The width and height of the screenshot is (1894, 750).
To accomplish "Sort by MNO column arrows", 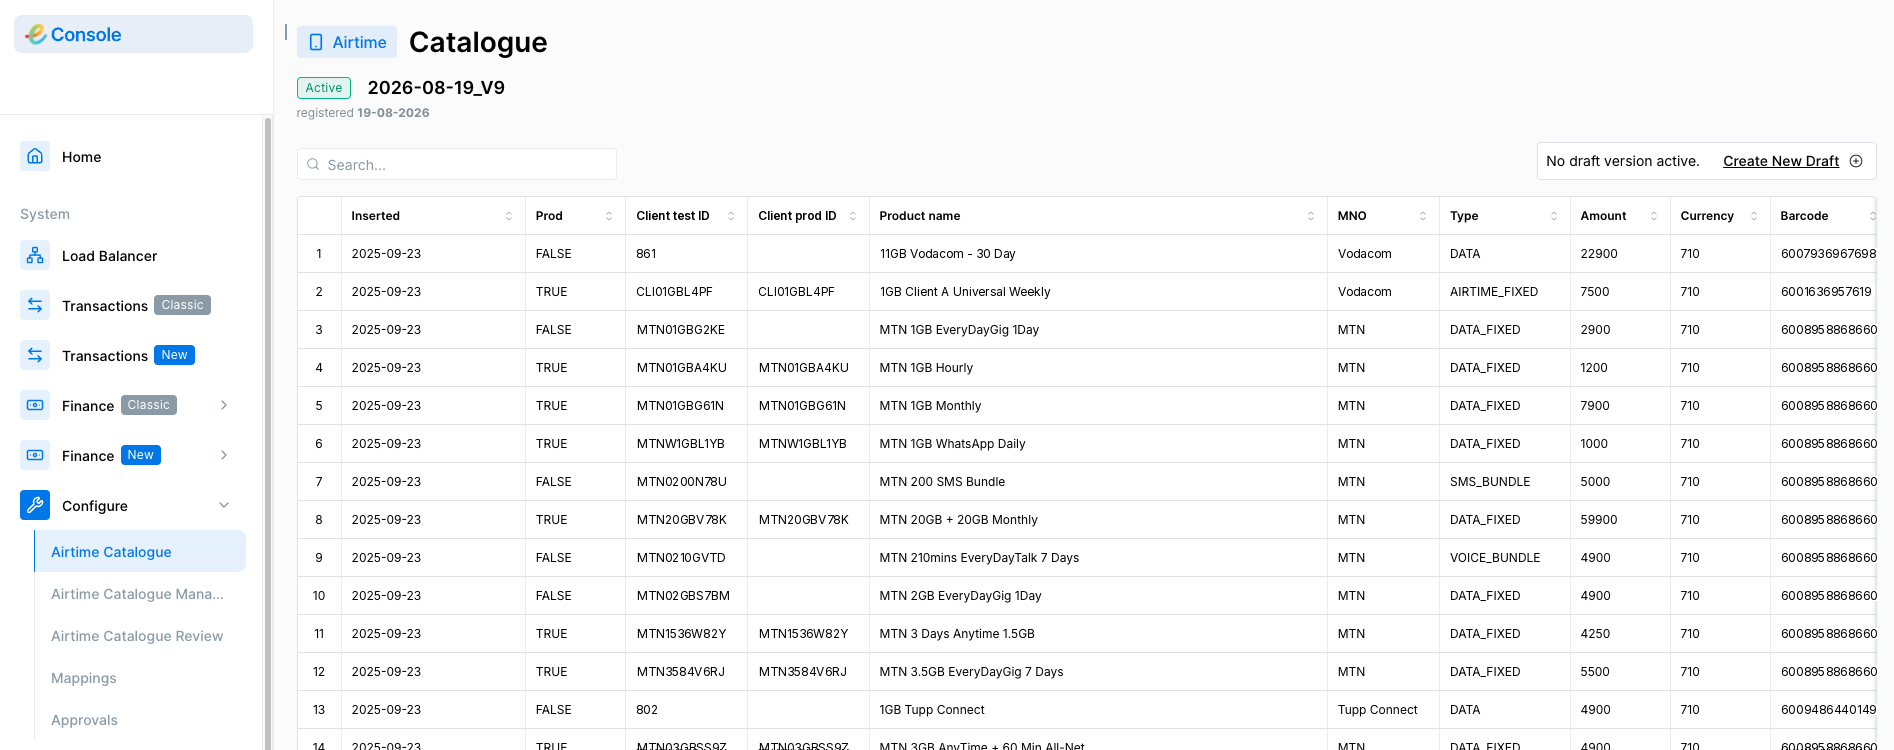I will pyautogui.click(x=1423, y=216).
